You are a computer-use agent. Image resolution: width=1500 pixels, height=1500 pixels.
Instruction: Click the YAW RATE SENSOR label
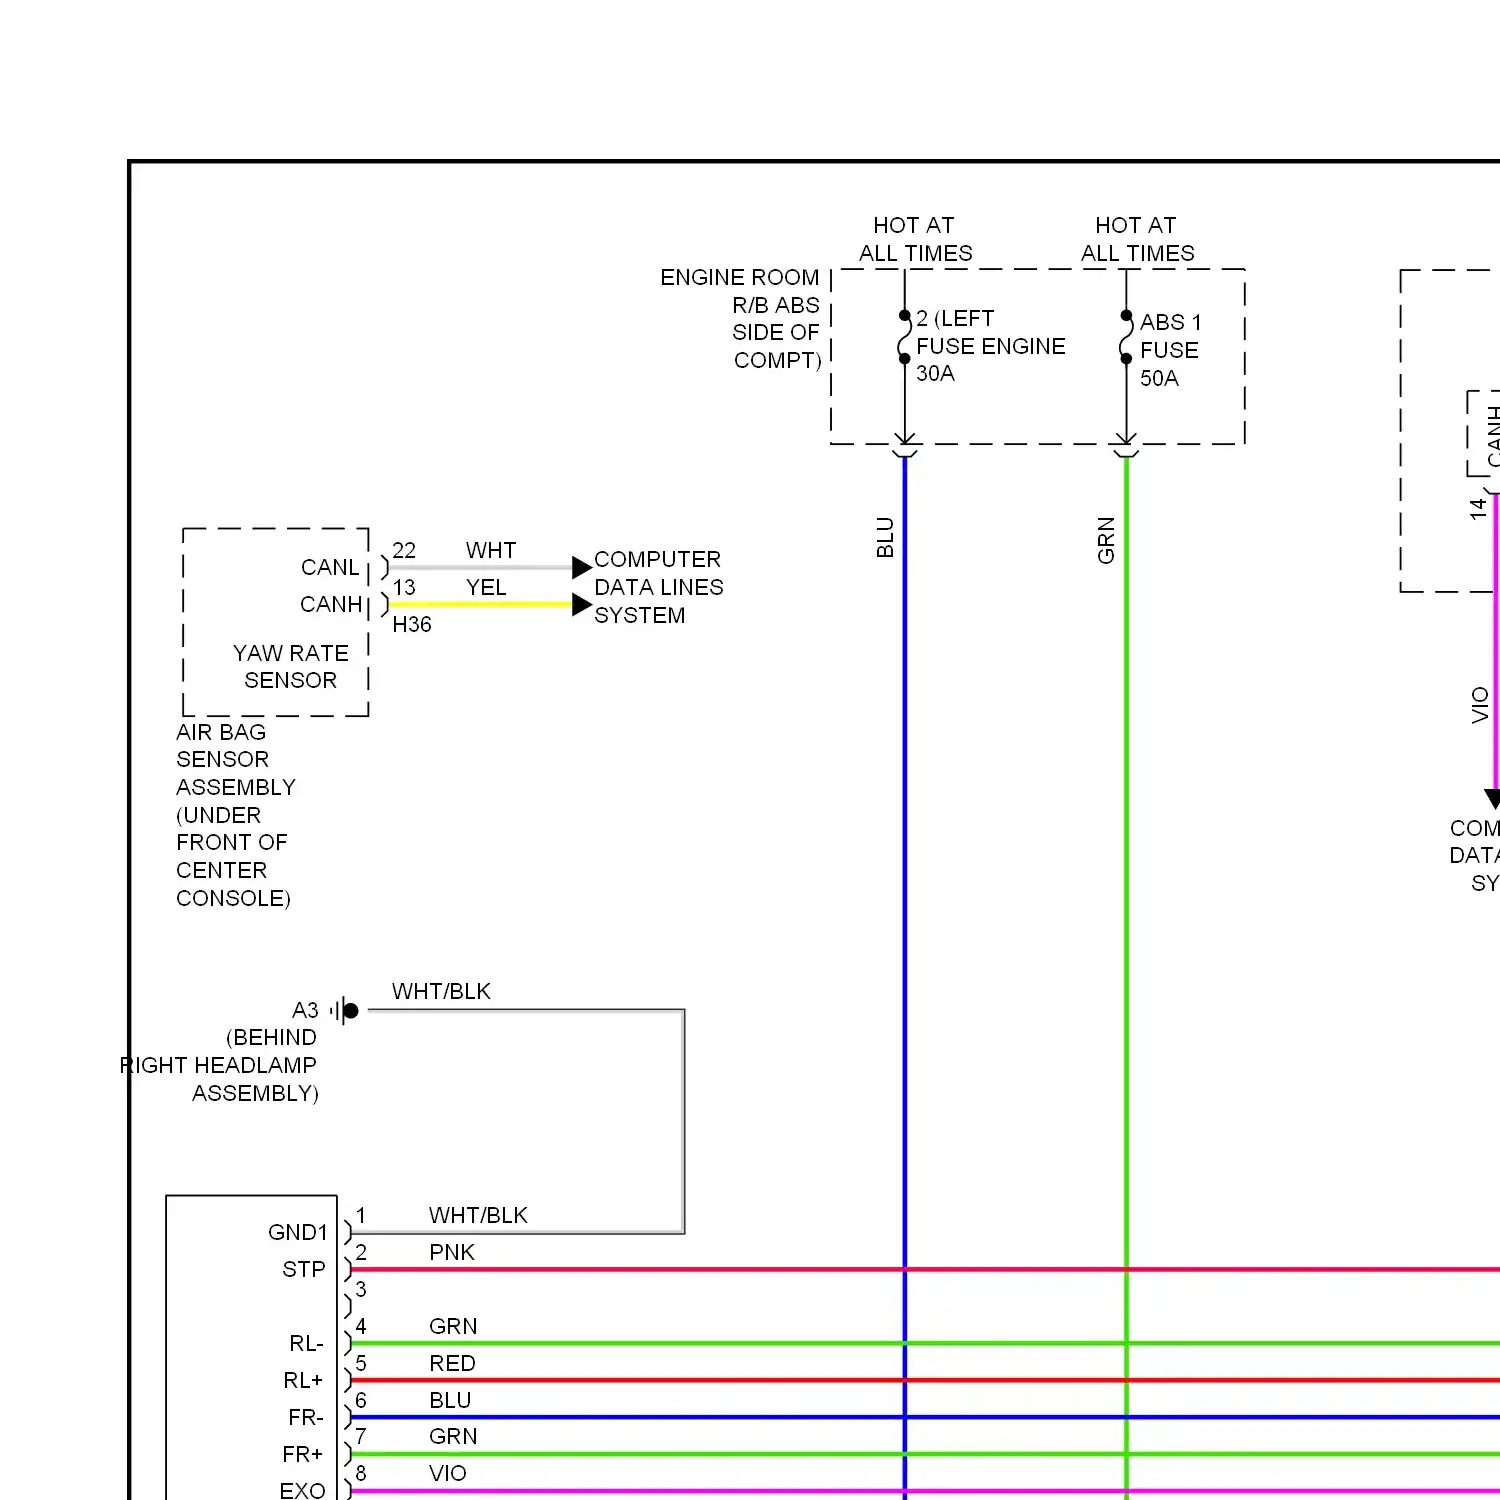[x=291, y=667]
